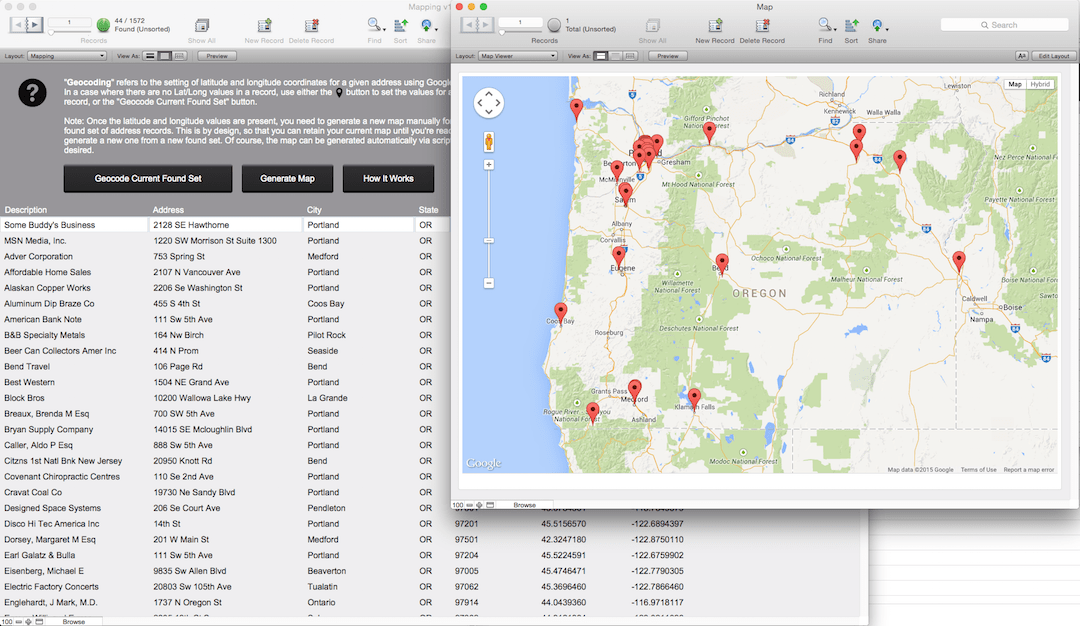Open the Mapping layout dropdown
Image resolution: width=1080 pixels, height=626 pixels.
(69, 56)
